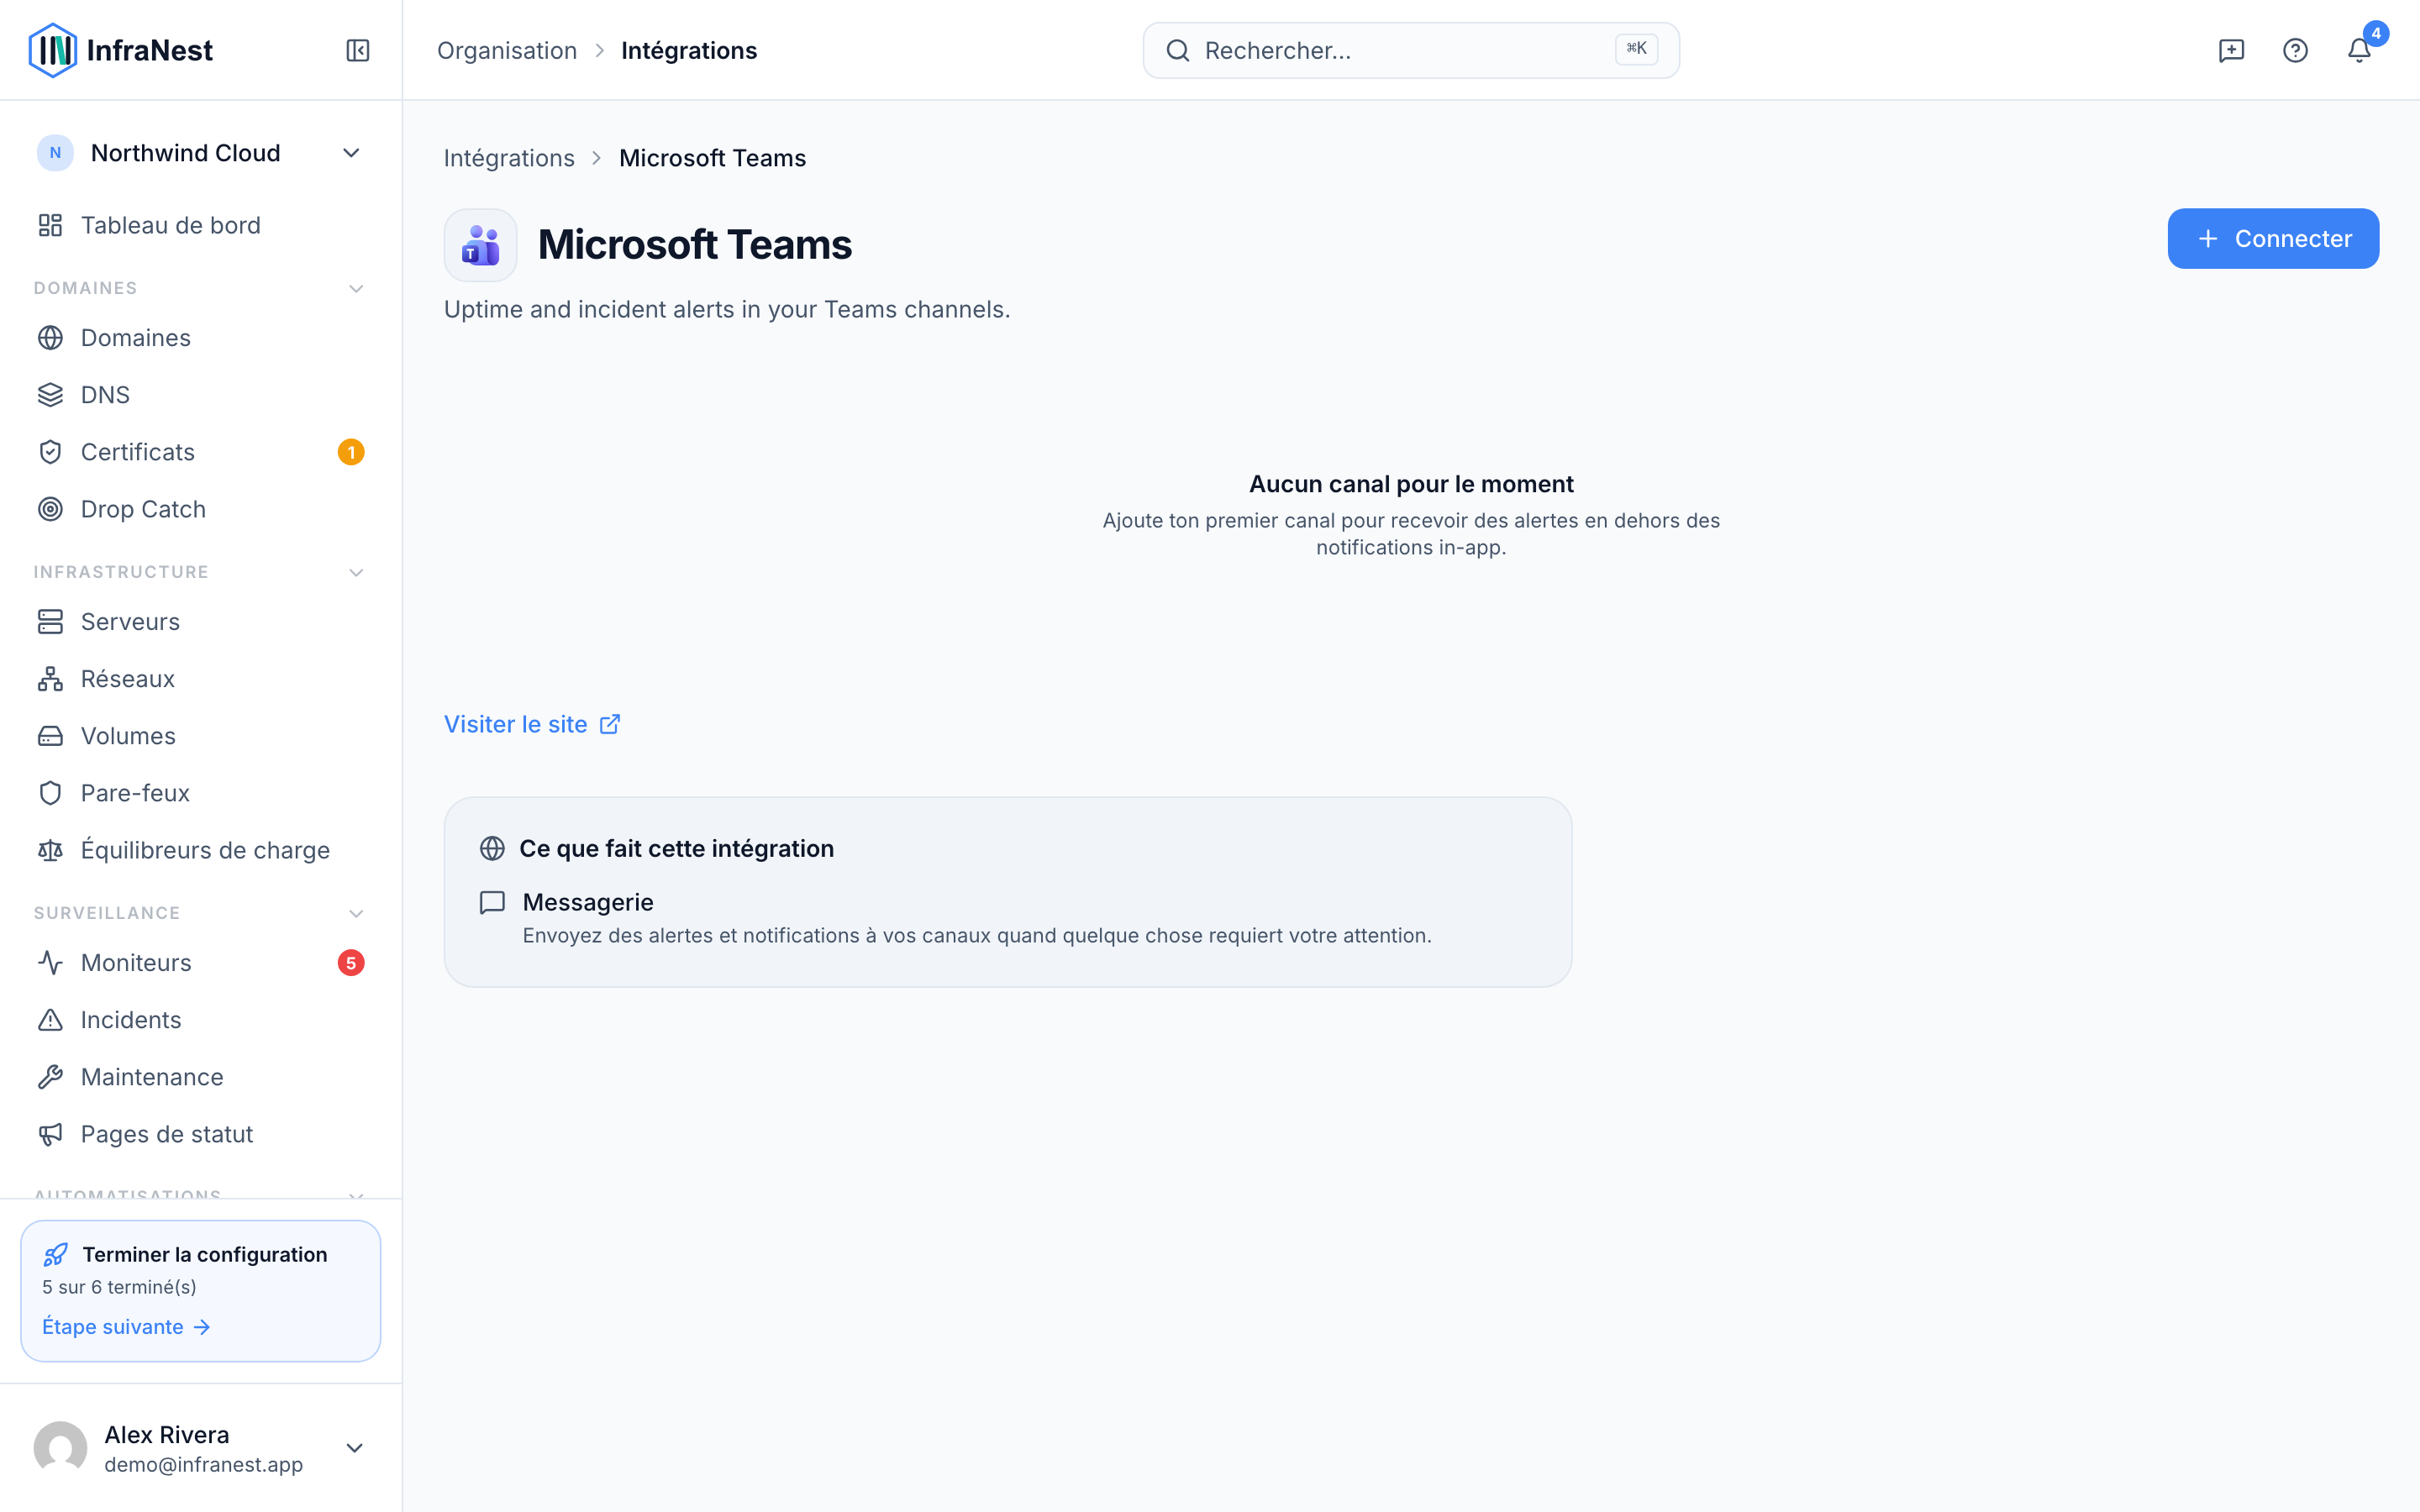2420x1512 pixels.
Task: Click the Certificats shield icon
Action: tap(50, 452)
